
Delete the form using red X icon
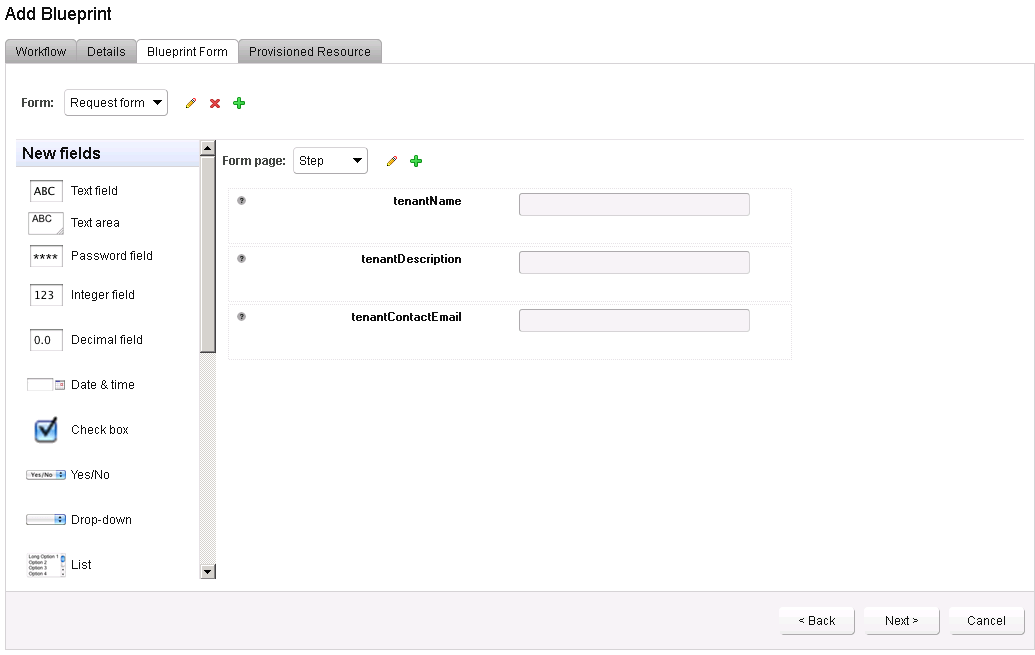215,103
